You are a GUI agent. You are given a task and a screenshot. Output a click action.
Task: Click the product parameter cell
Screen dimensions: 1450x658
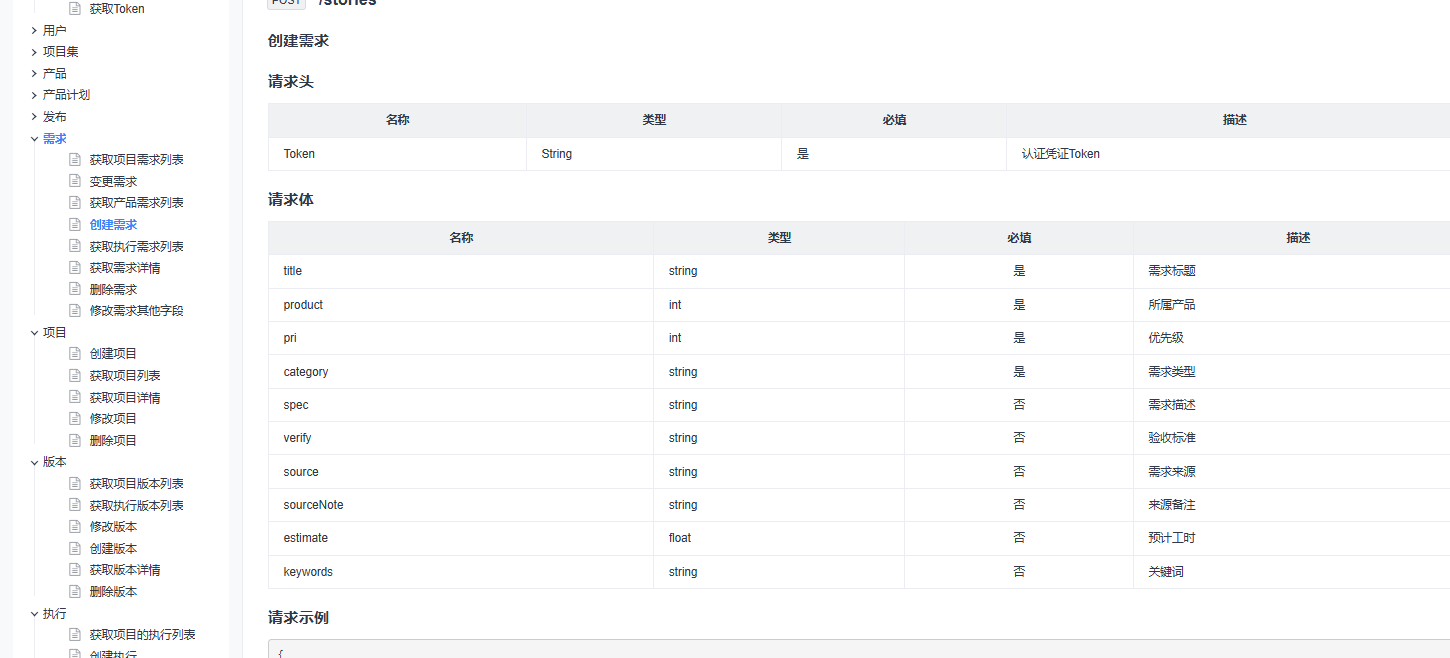[461, 305]
